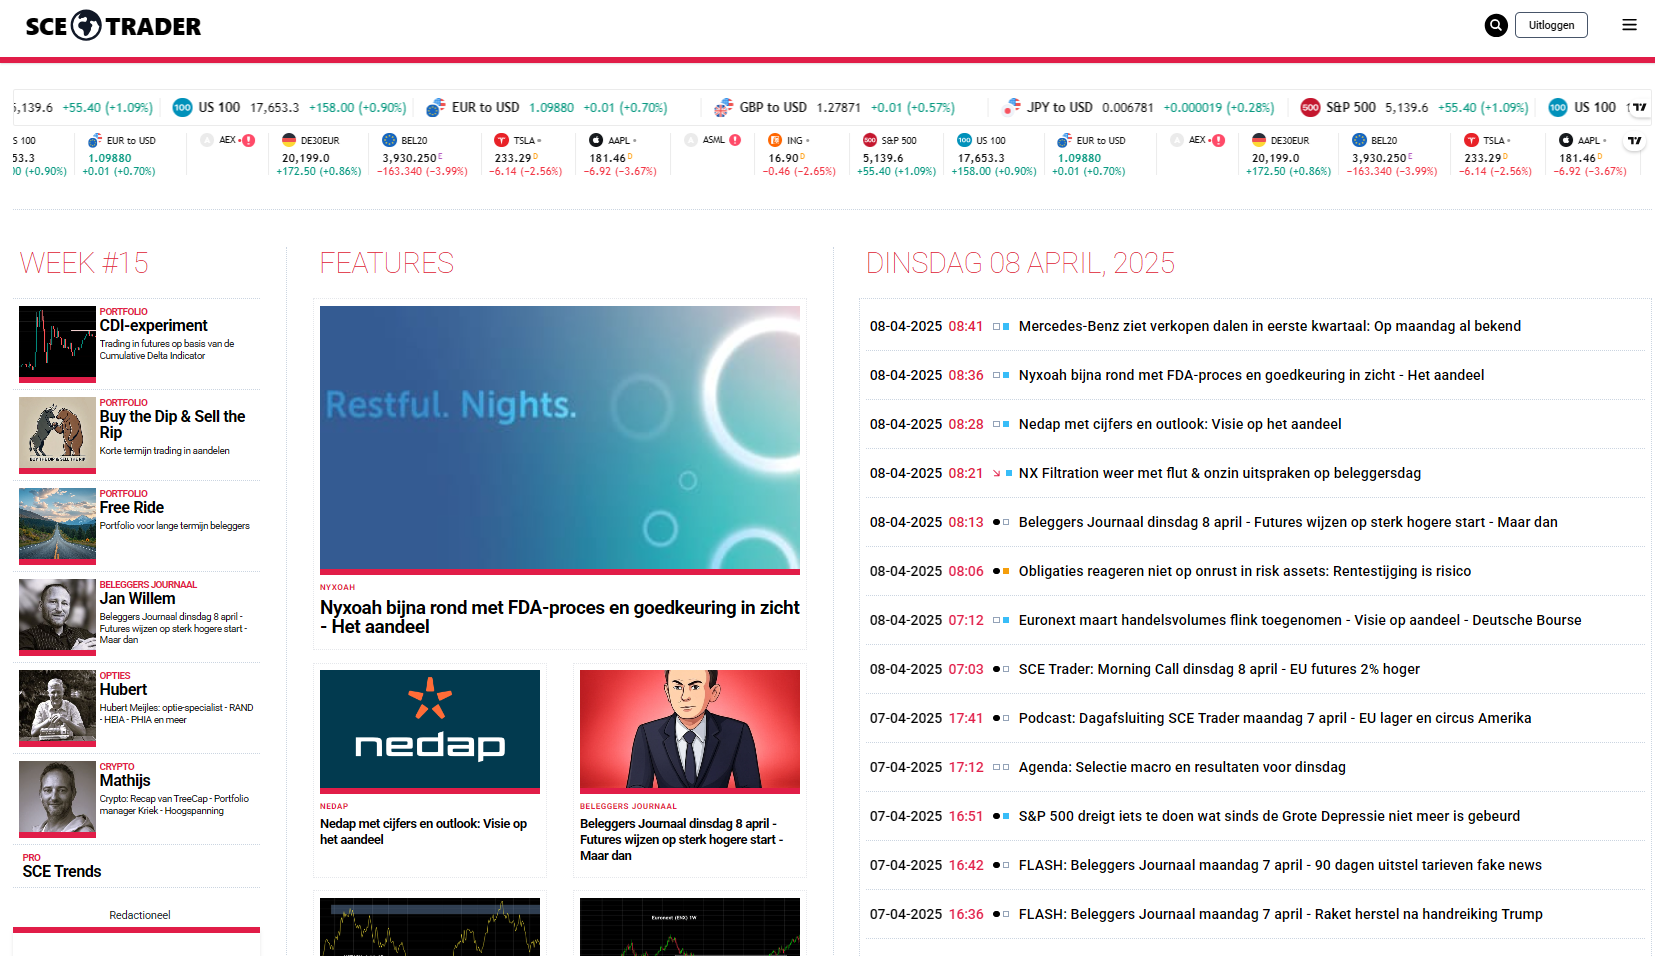Open the FLASH Raket herstel headline

[1281, 914]
